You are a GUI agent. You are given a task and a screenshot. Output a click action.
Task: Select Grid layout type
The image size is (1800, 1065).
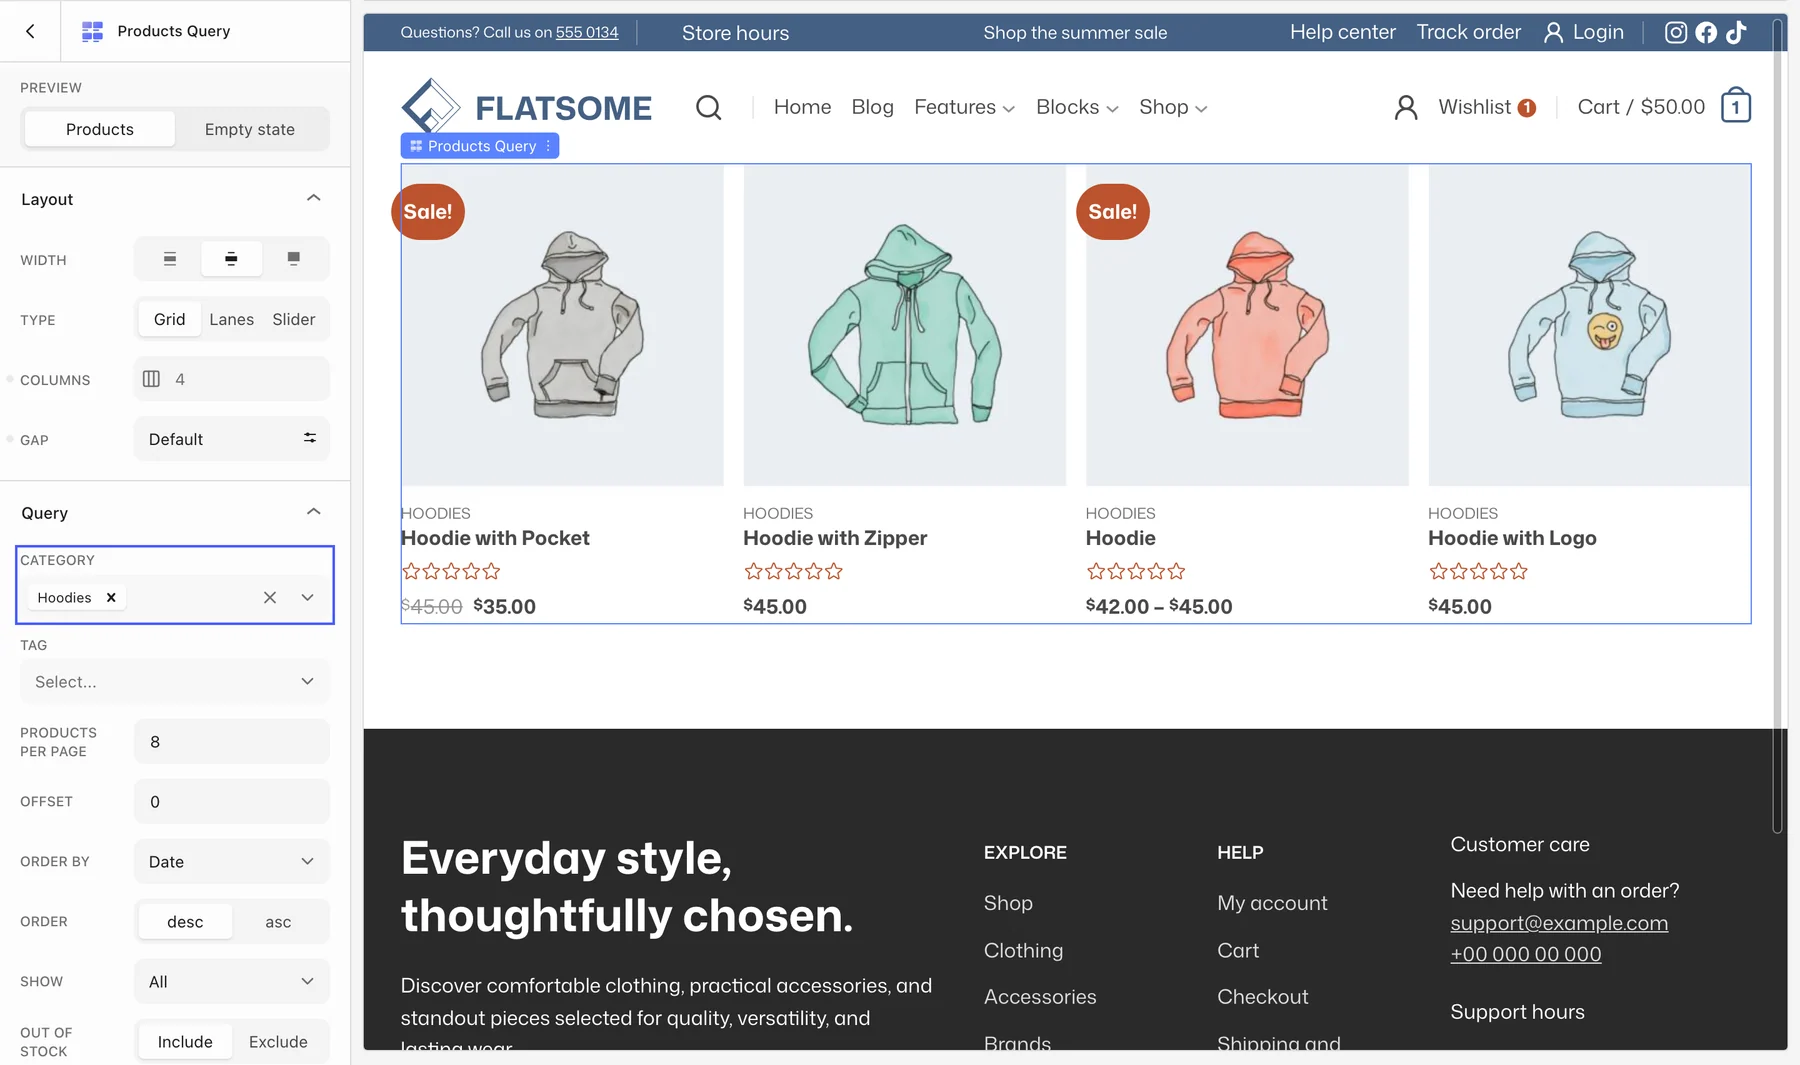[x=170, y=319]
